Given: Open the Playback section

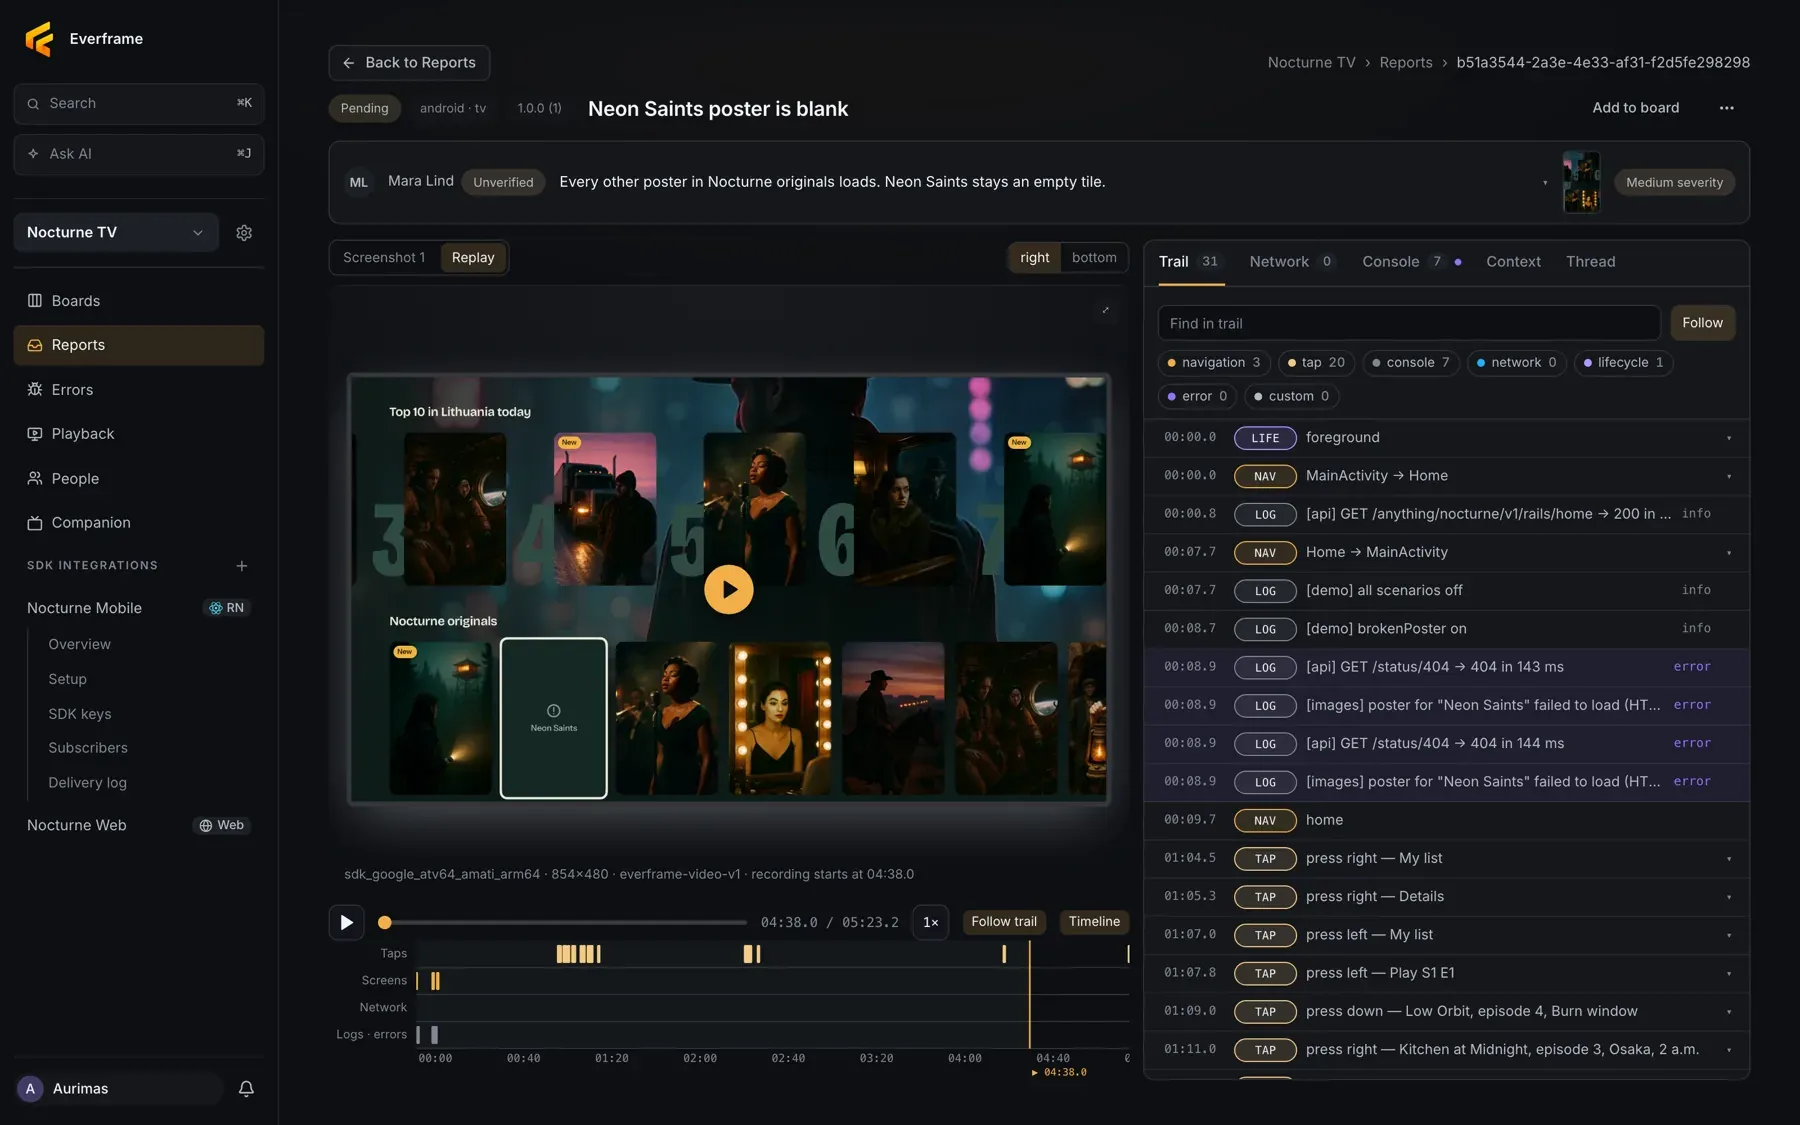Looking at the screenshot, I should [139, 434].
